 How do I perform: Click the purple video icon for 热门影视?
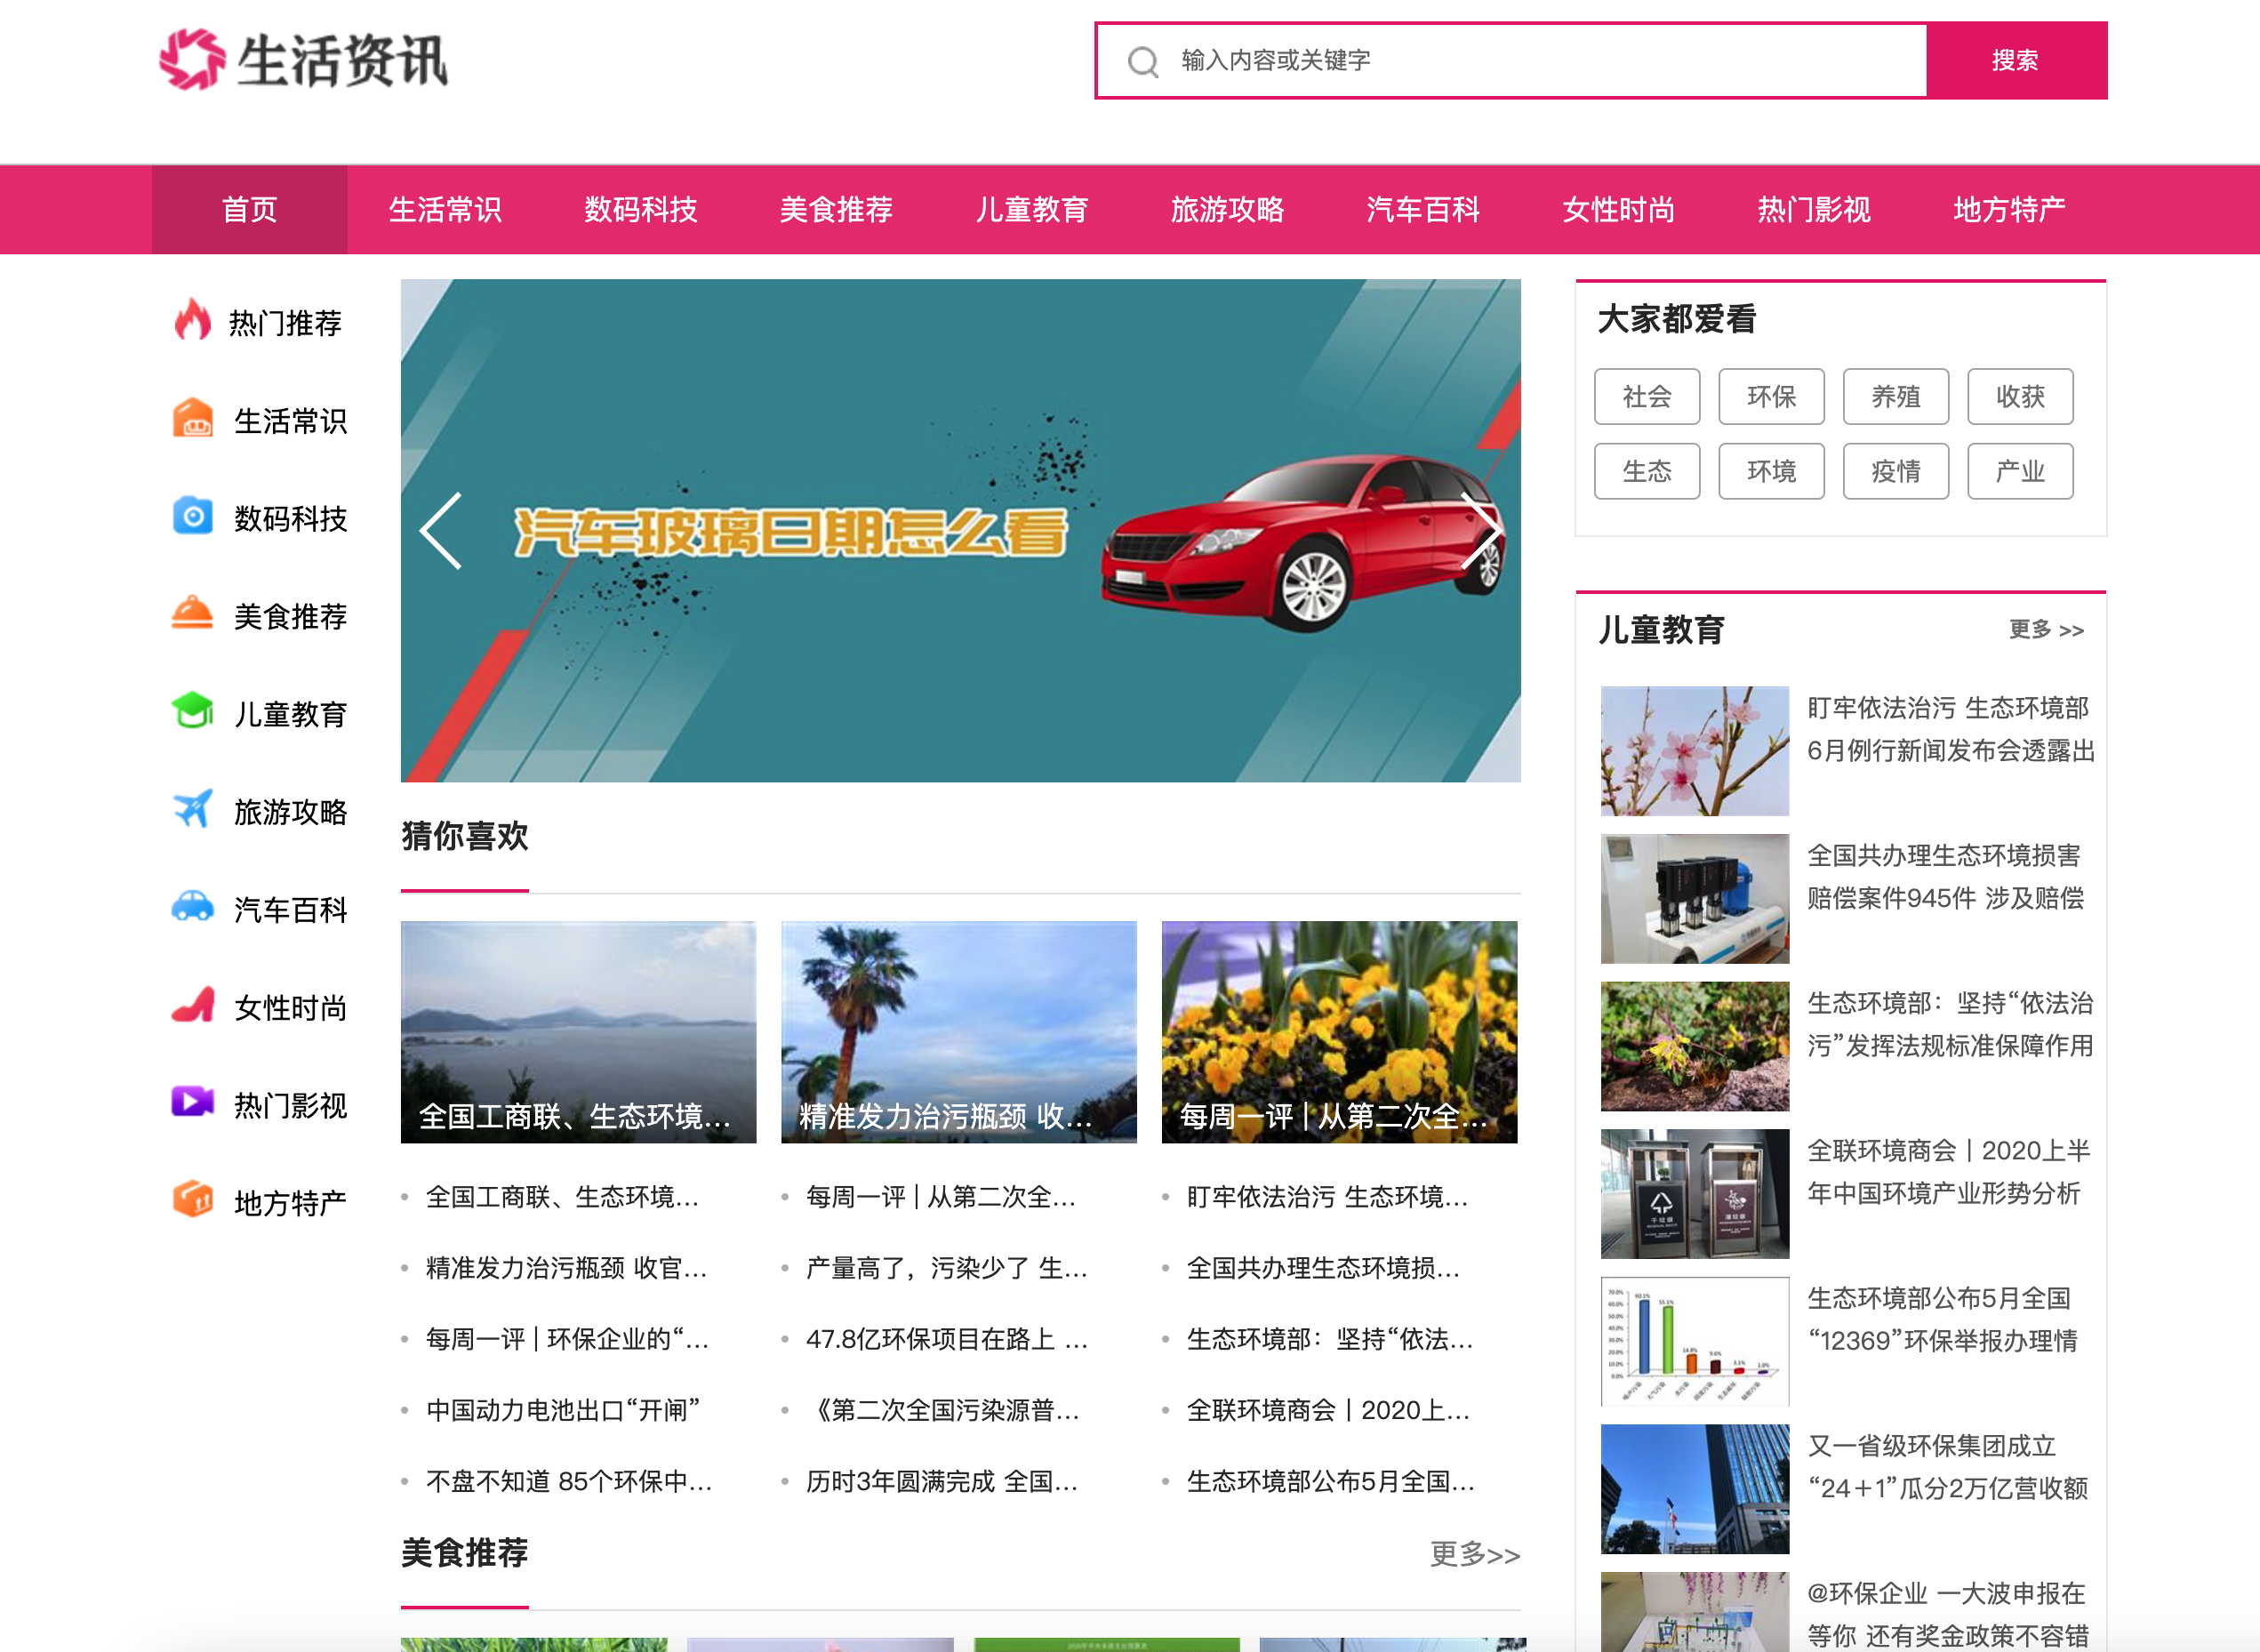coord(192,1101)
